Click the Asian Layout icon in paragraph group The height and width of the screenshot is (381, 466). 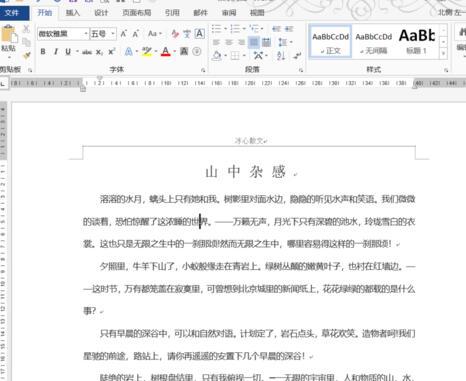(258, 55)
